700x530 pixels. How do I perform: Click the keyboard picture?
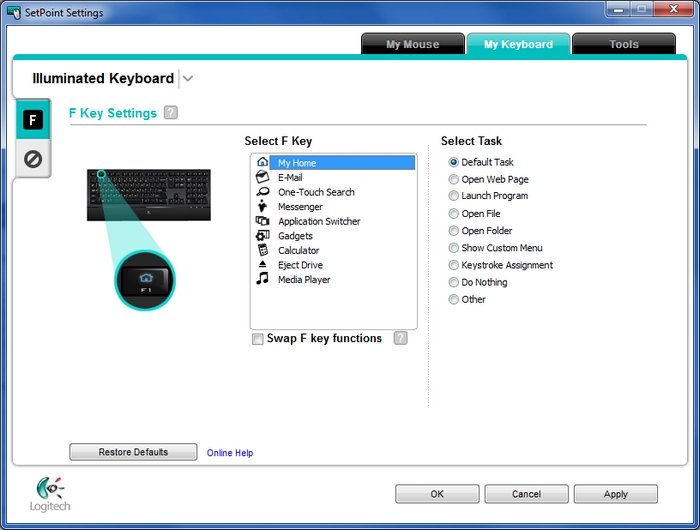point(149,195)
